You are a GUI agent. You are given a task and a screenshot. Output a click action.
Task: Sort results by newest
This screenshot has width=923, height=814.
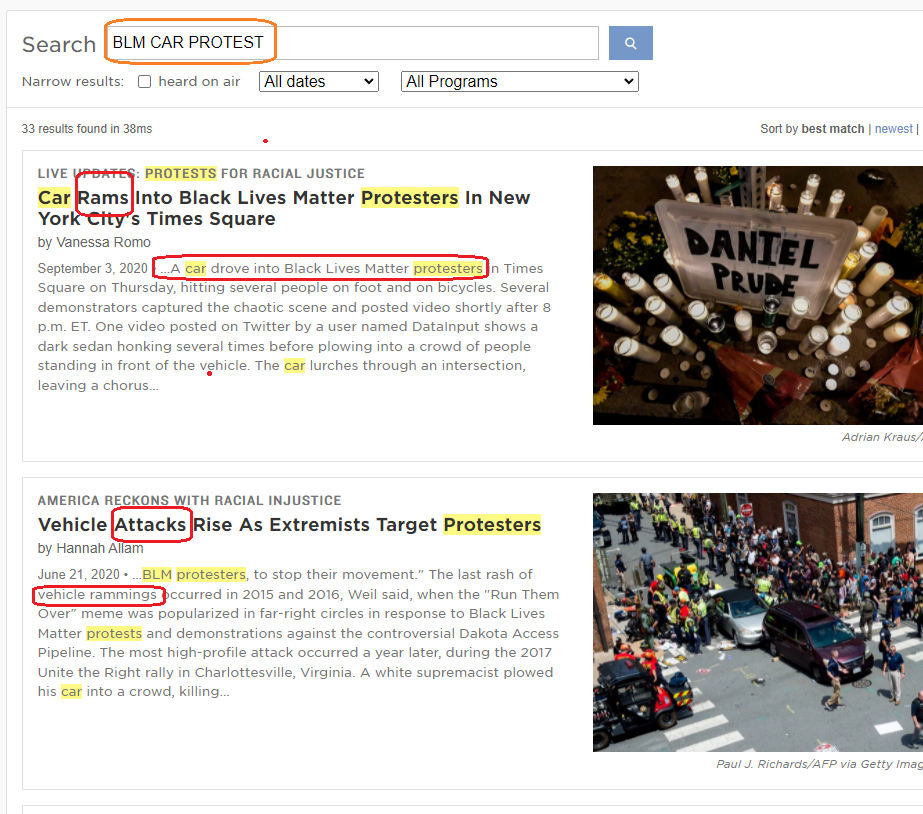click(893, 129)
